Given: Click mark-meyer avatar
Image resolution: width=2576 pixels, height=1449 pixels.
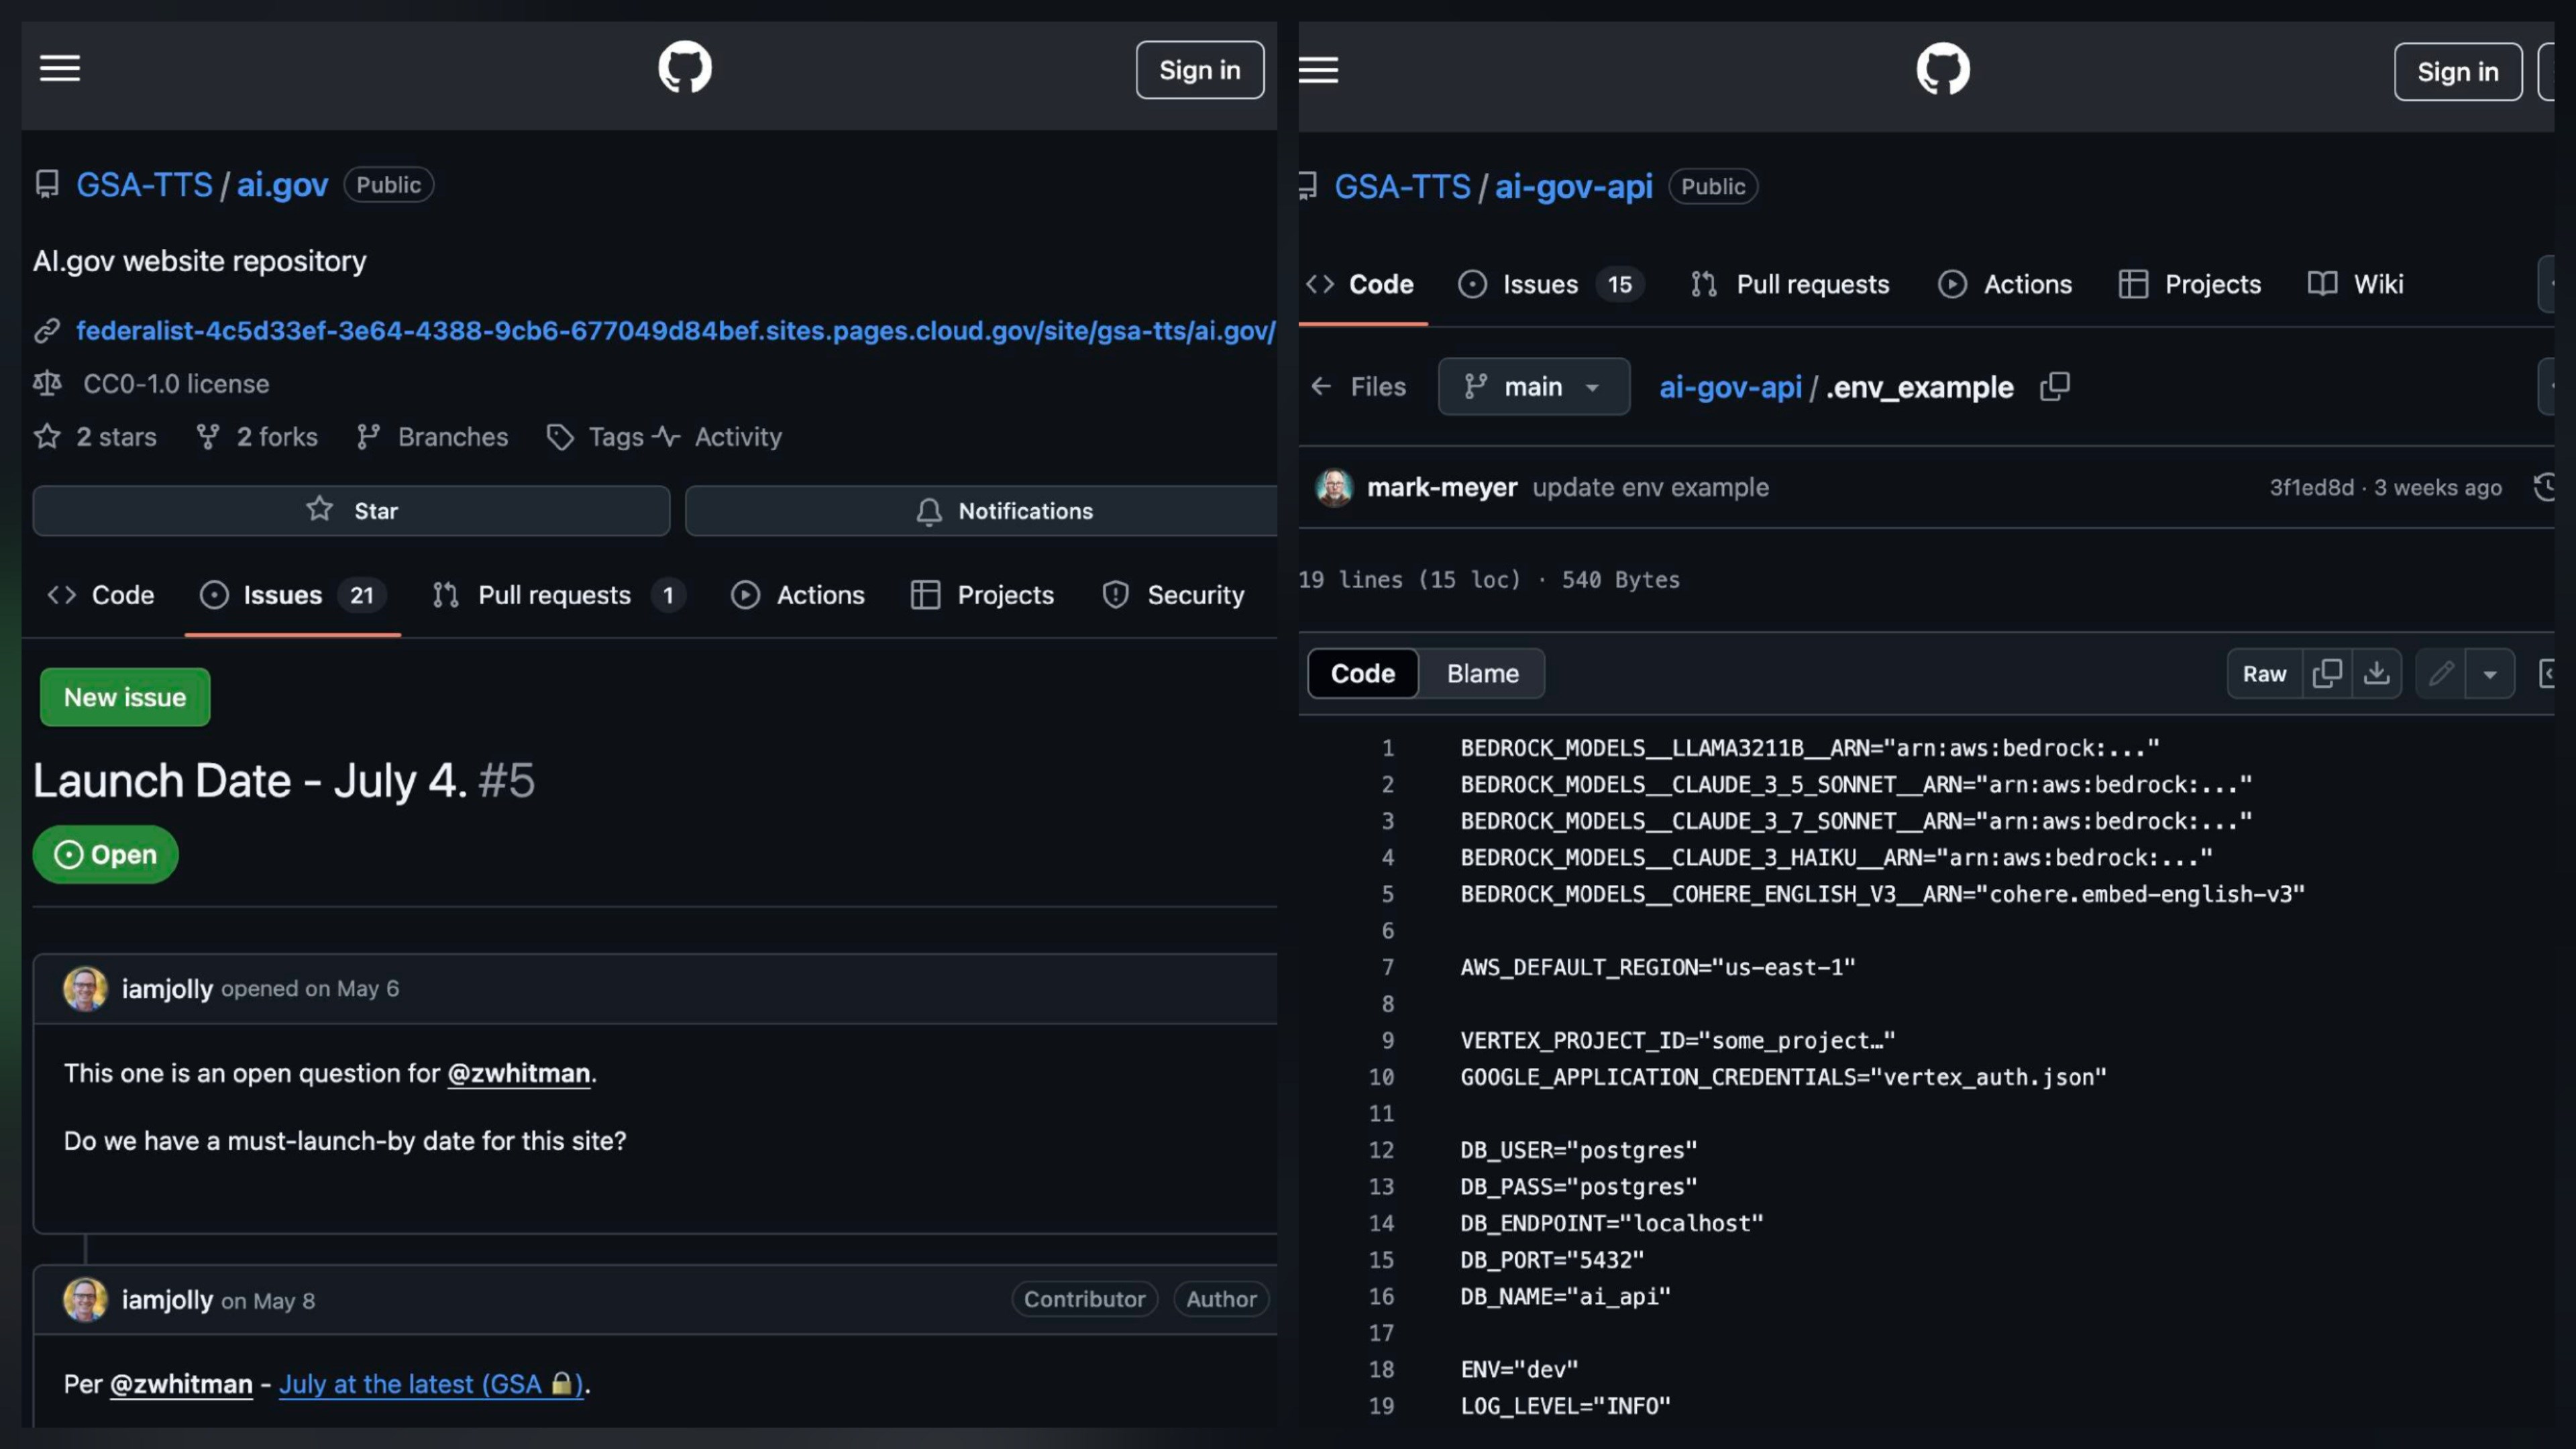Looking at the screenshot, I should pos(1334,487).
